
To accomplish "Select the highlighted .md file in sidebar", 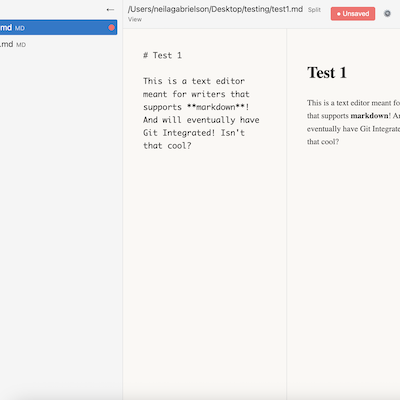I will tap(58, 28).
